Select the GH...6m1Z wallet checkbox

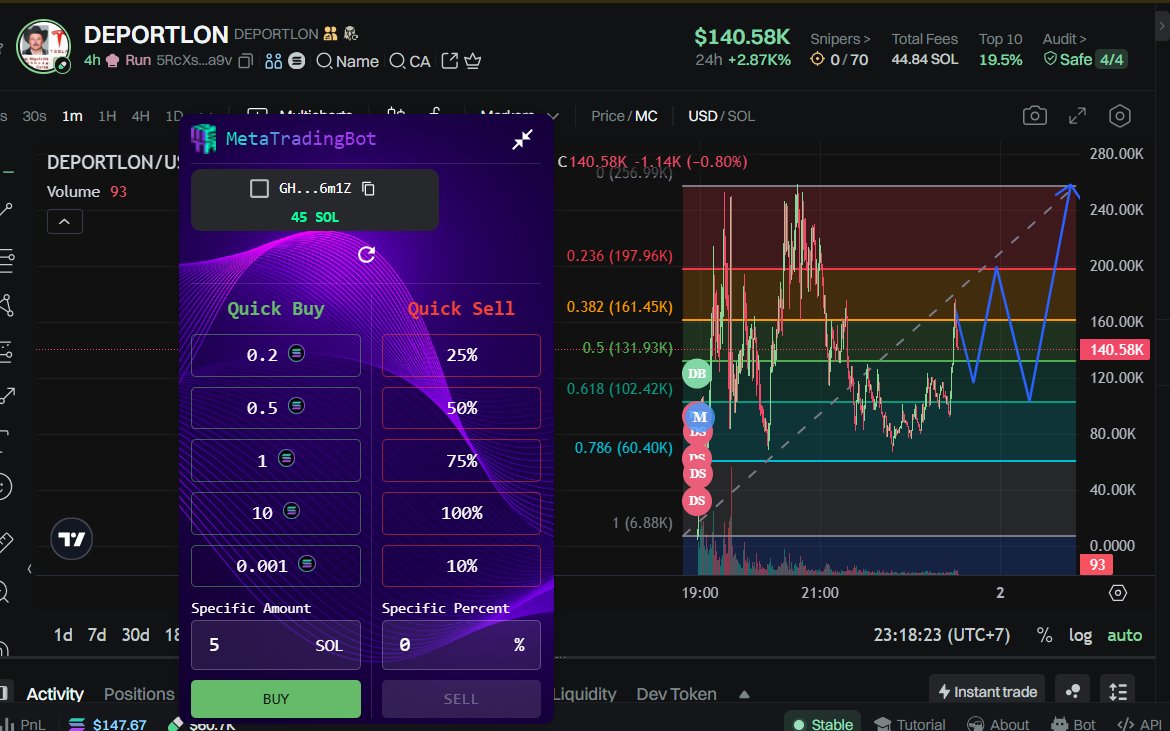pos(259,189)
